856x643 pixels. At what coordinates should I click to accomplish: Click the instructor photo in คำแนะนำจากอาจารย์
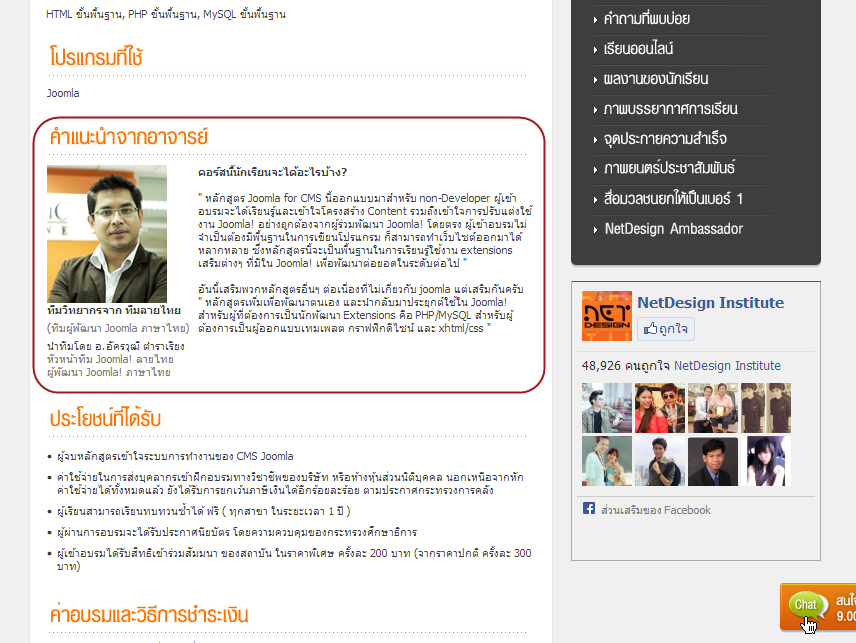click(107, 234)
